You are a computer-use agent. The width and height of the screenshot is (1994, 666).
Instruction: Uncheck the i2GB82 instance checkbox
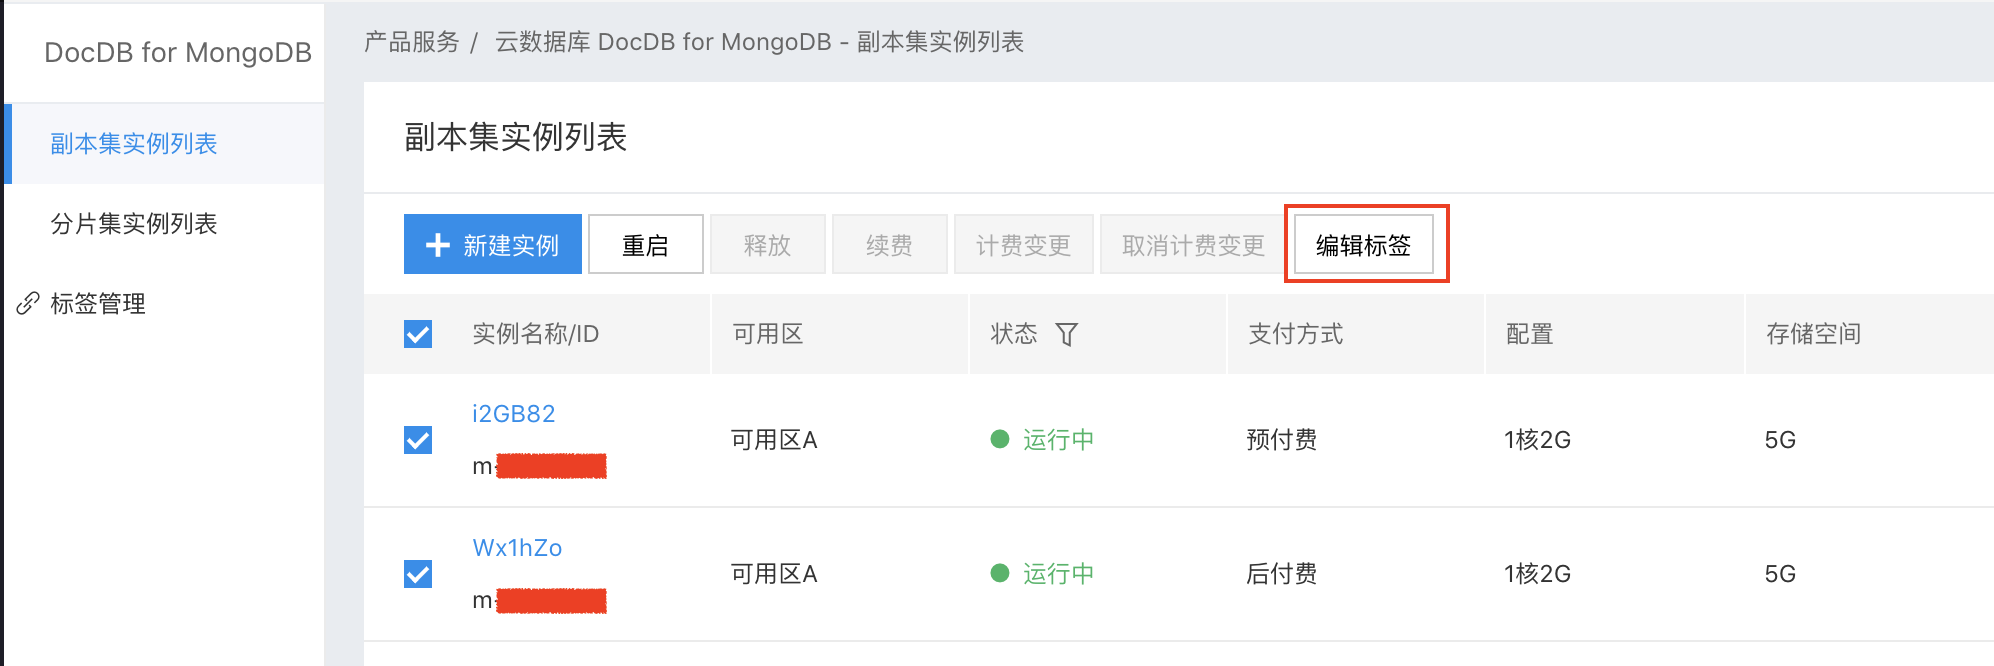418,440
